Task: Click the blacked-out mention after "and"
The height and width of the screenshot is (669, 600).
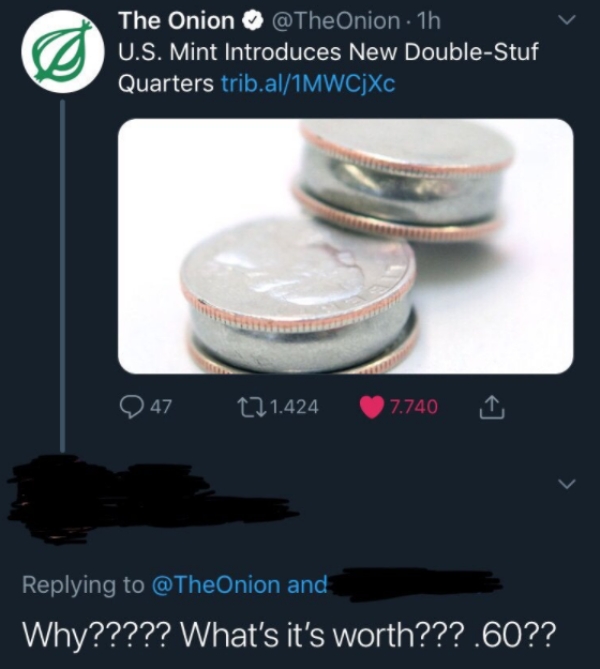Action: [412, 583]
